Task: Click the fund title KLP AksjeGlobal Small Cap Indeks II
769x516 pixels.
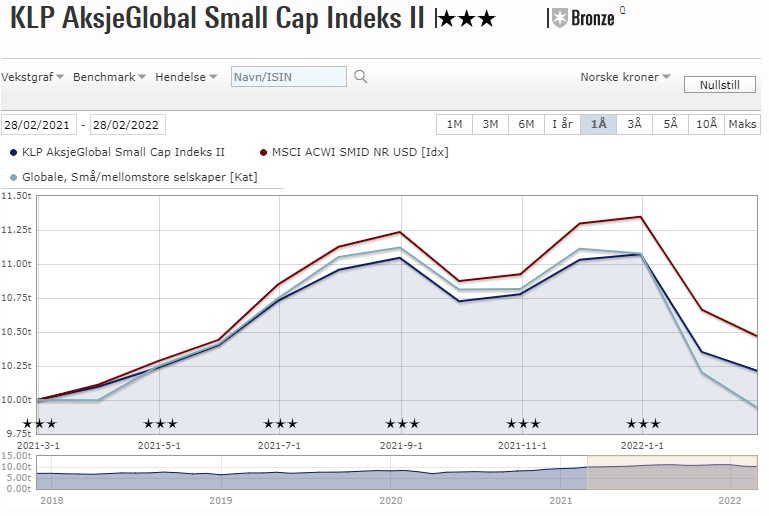Action: point(217,19)
